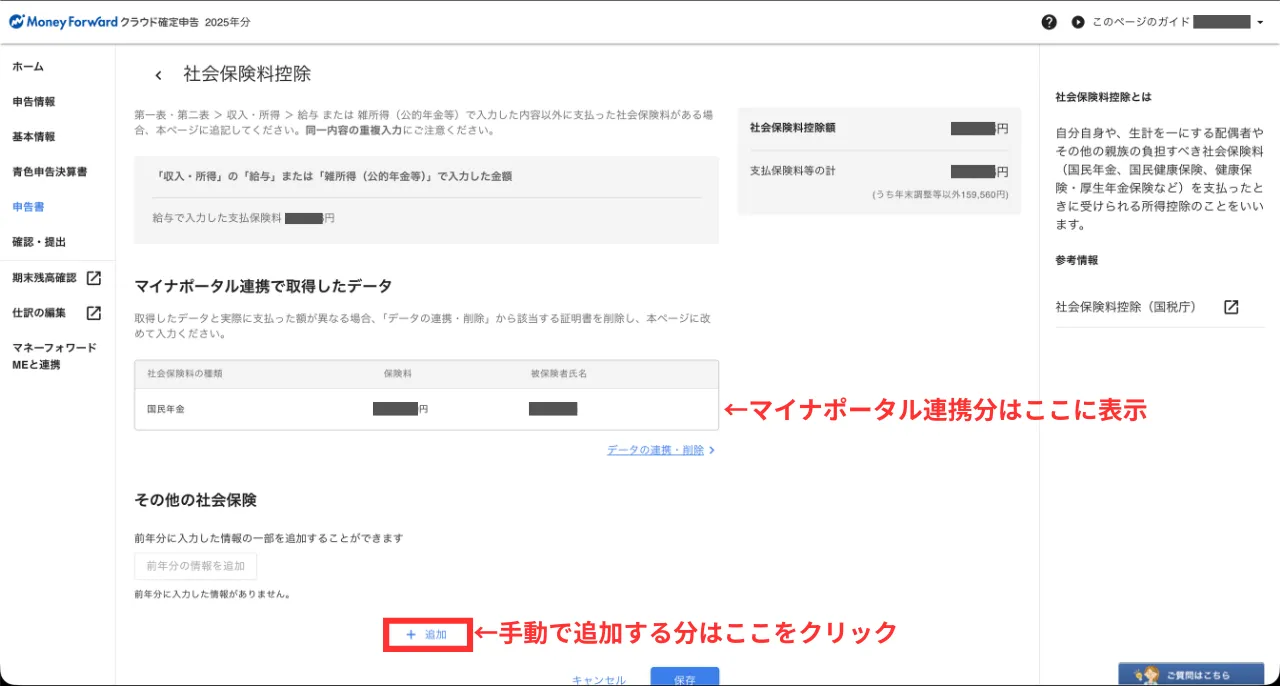Click the Money Forward logo
Screen dimensions: 1280x686
pyautogui.click(x=64, y=21)
